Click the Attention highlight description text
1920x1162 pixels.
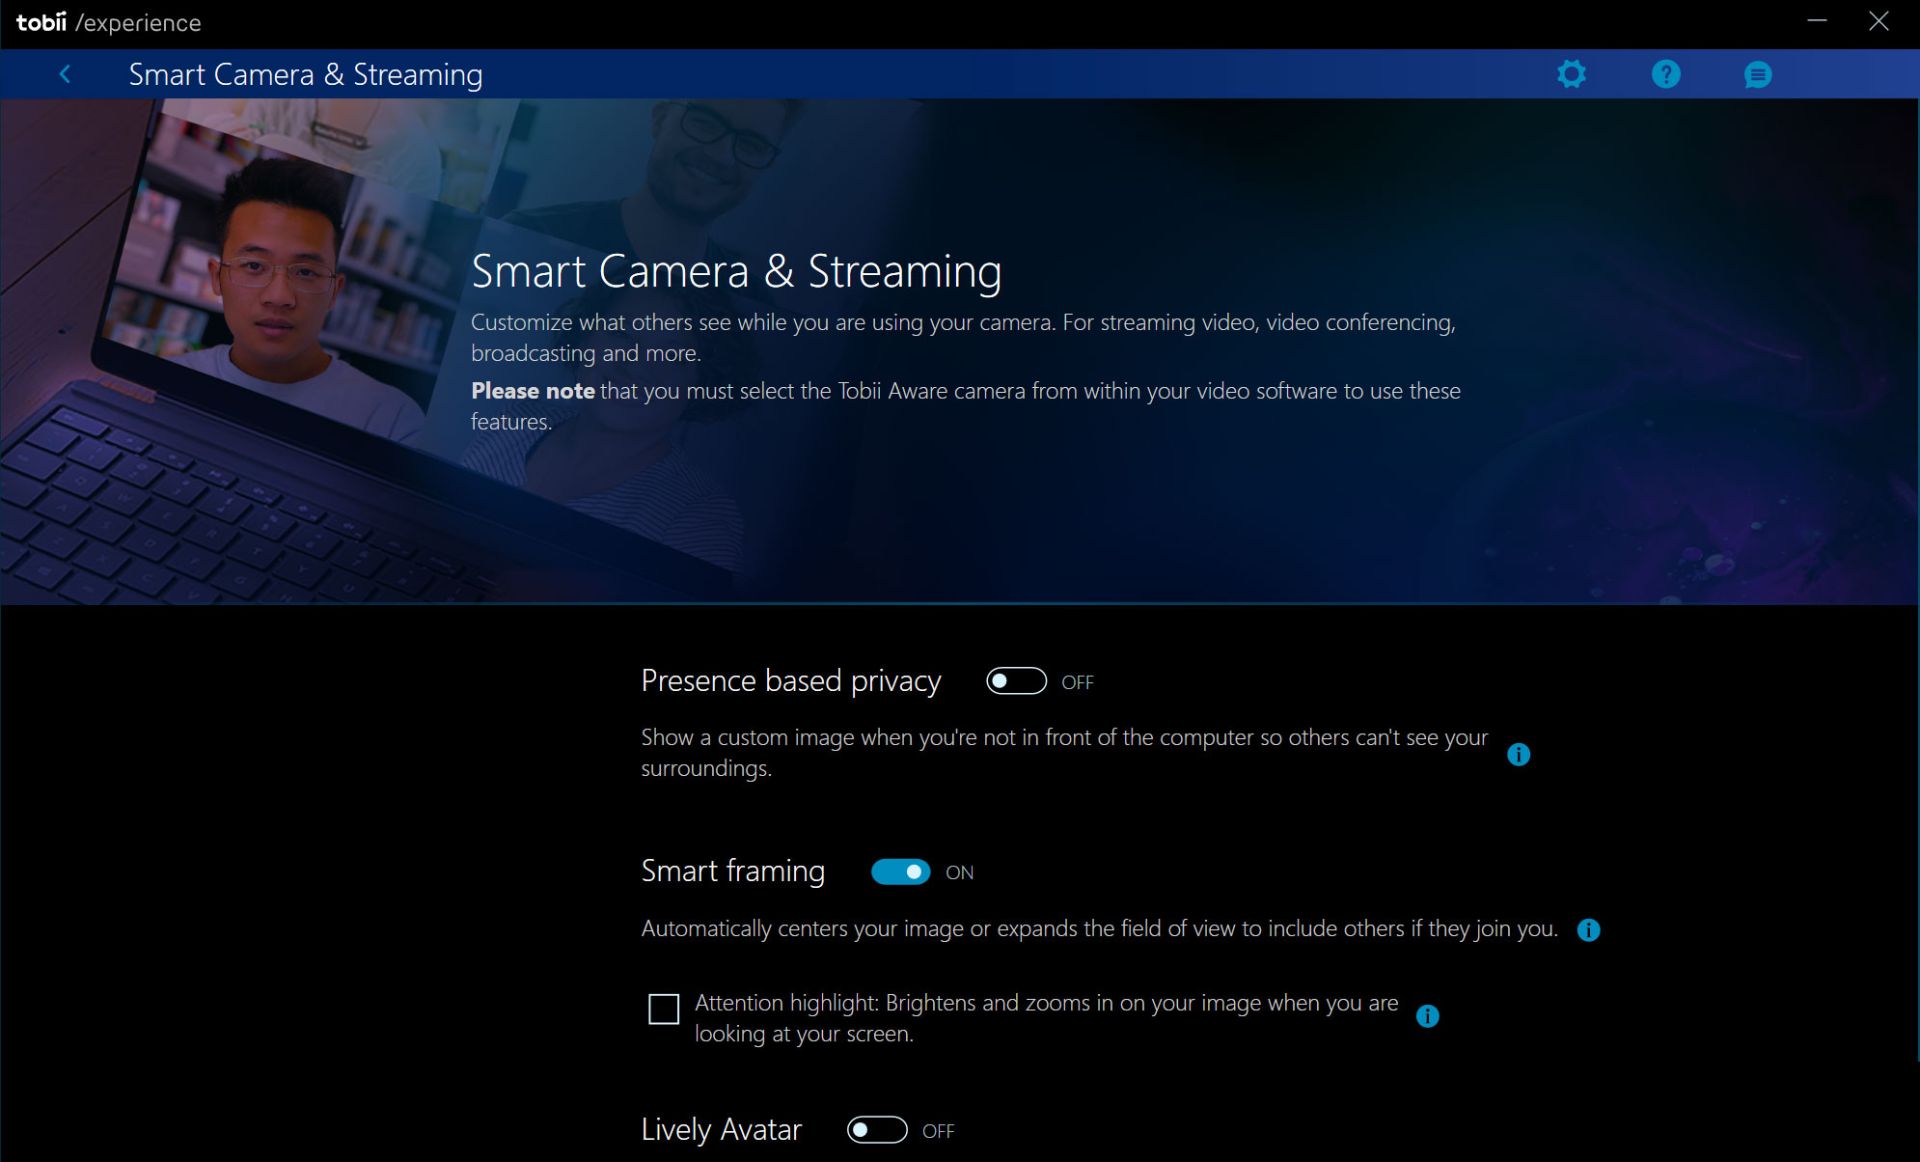point(1045,1017)
